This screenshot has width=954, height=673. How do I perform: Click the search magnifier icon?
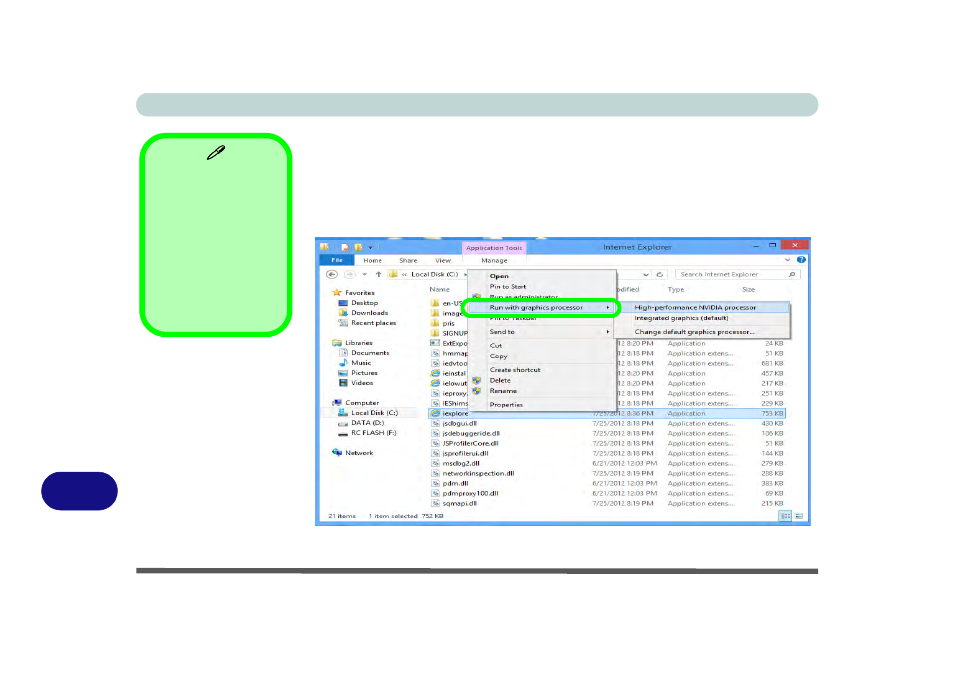click(792, 274)
